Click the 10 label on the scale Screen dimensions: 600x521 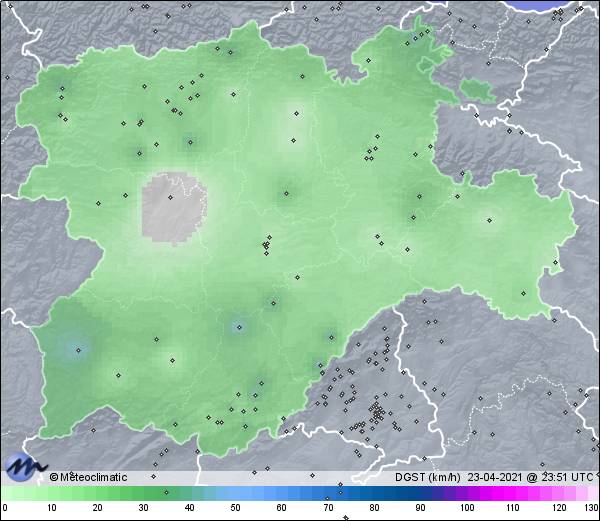(52, 508)
